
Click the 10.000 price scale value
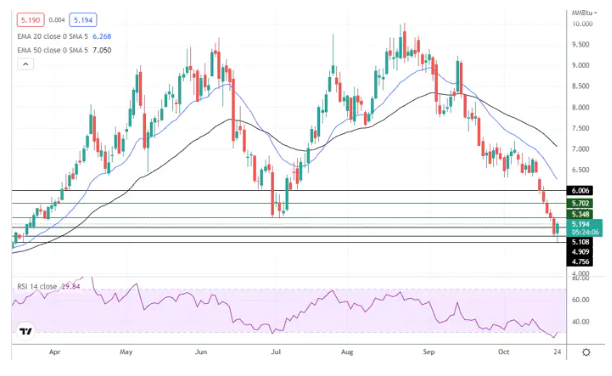click(582, 24)
